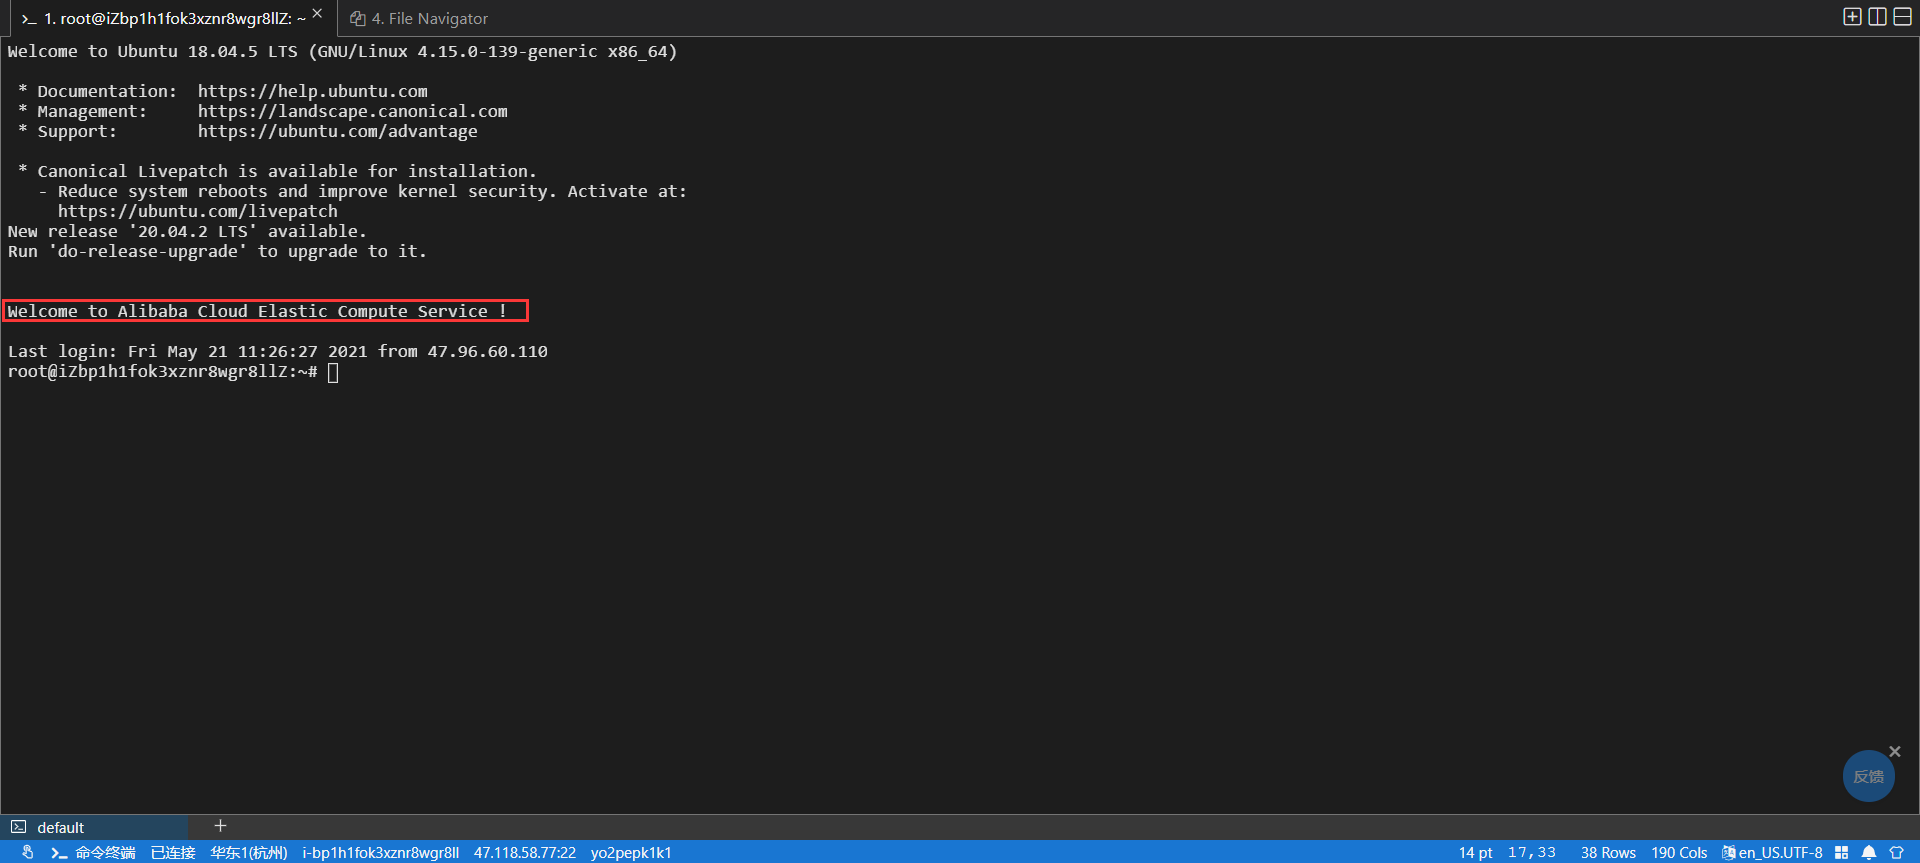
Task: Click the https://ubuntu.com/advantage link
Action: click(x=338, y=131)
